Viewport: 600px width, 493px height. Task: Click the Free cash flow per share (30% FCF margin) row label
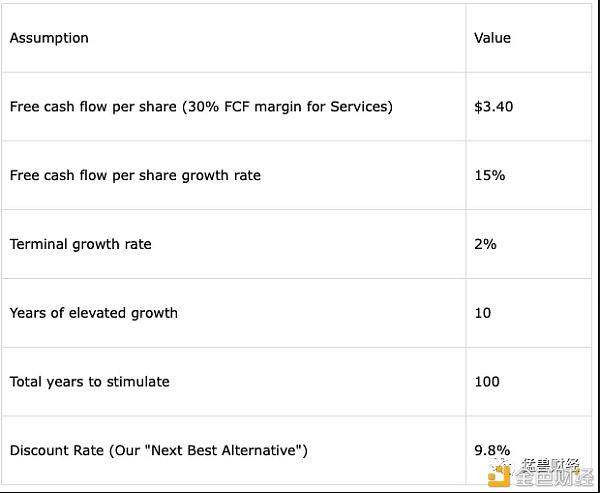pyautogui.click(x=201, y=106)
